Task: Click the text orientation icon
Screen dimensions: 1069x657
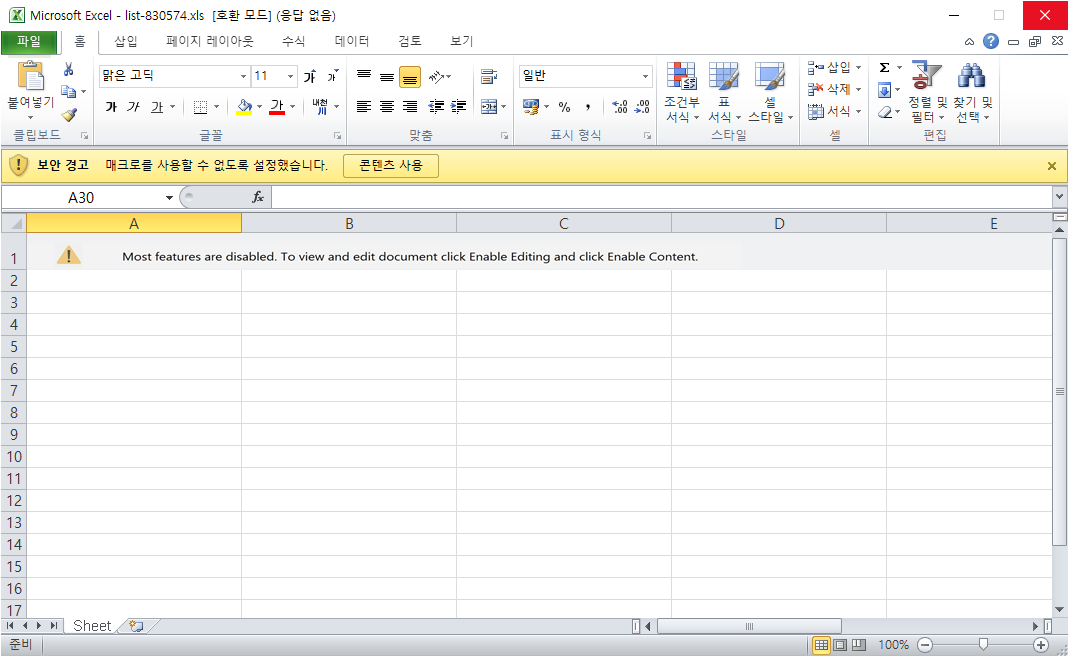Action: point(436,76)
